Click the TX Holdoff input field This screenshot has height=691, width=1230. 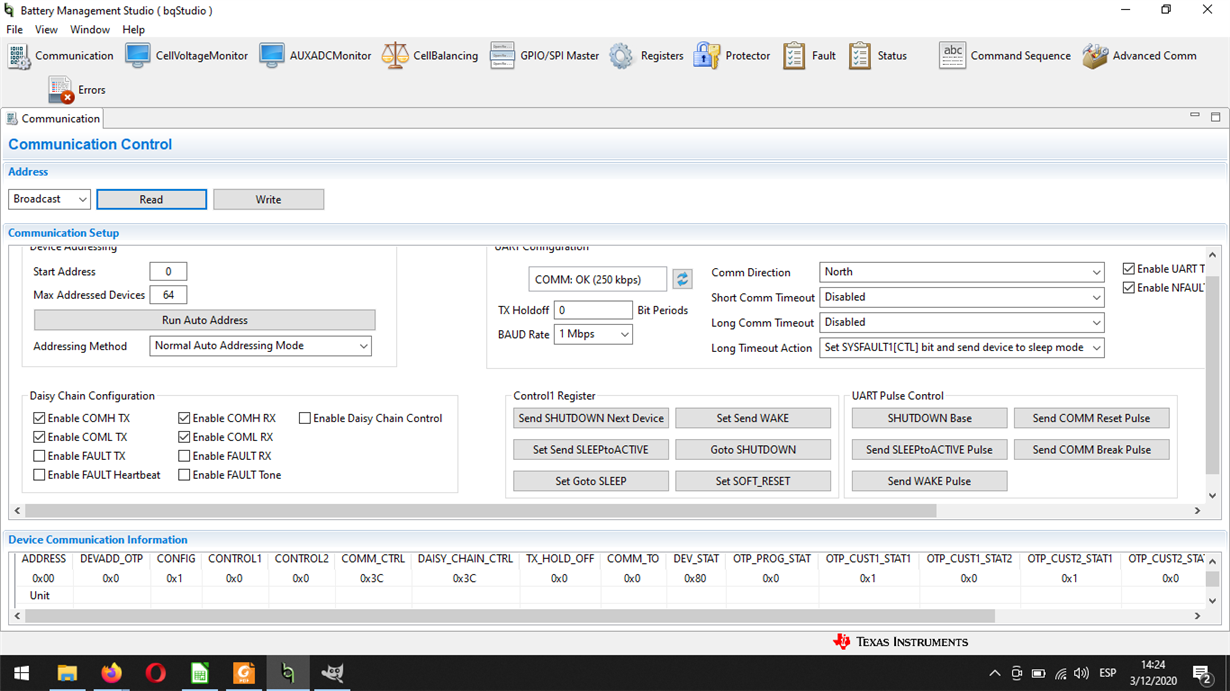pyautogui.click(x=593, y=310)
